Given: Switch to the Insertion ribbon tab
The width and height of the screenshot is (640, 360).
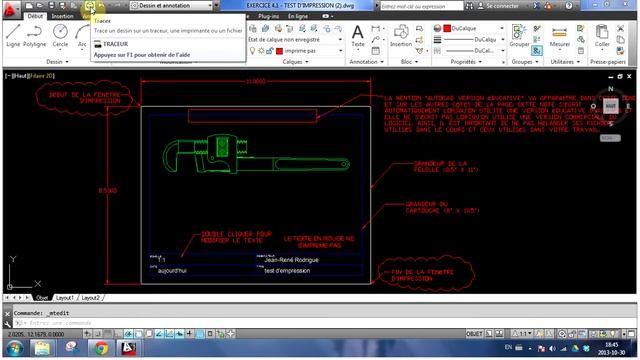Looking at the screenshot, I should 62,16.
